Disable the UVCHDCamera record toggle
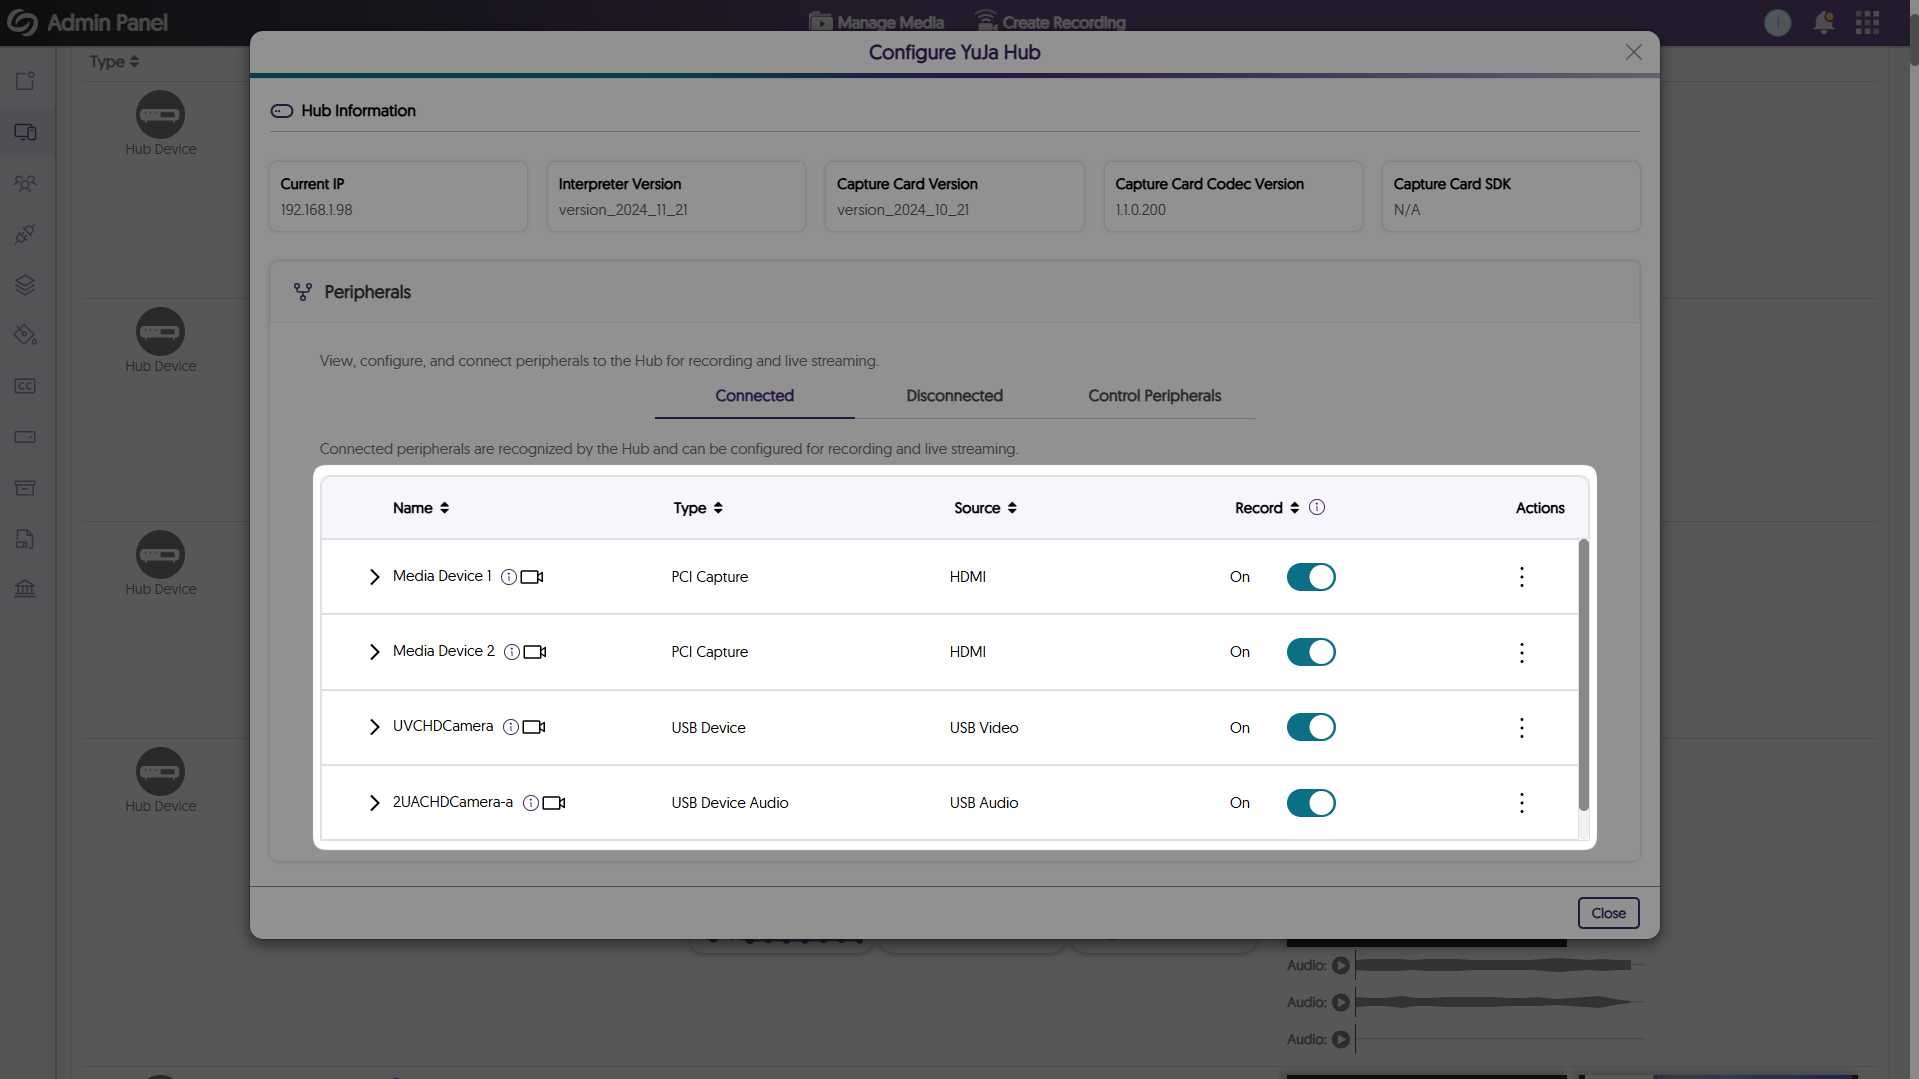 point(1311,727)
